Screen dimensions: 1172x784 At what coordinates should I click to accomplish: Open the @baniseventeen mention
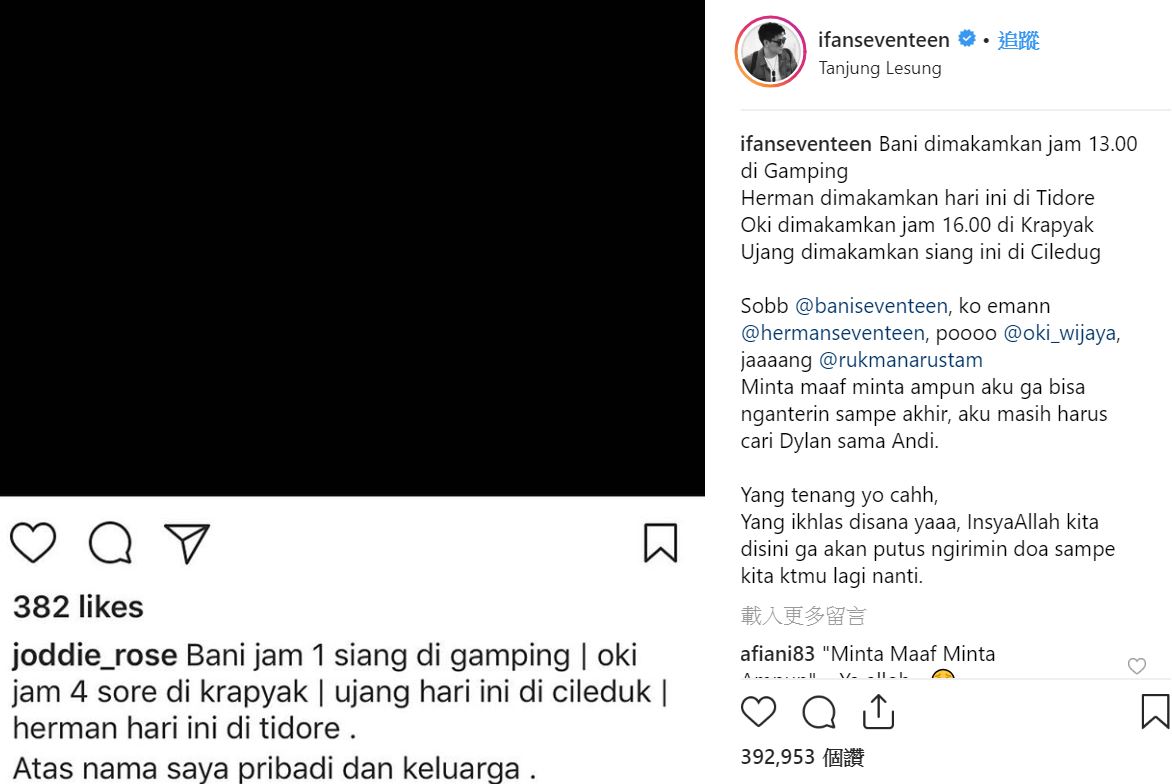(871, 306)
